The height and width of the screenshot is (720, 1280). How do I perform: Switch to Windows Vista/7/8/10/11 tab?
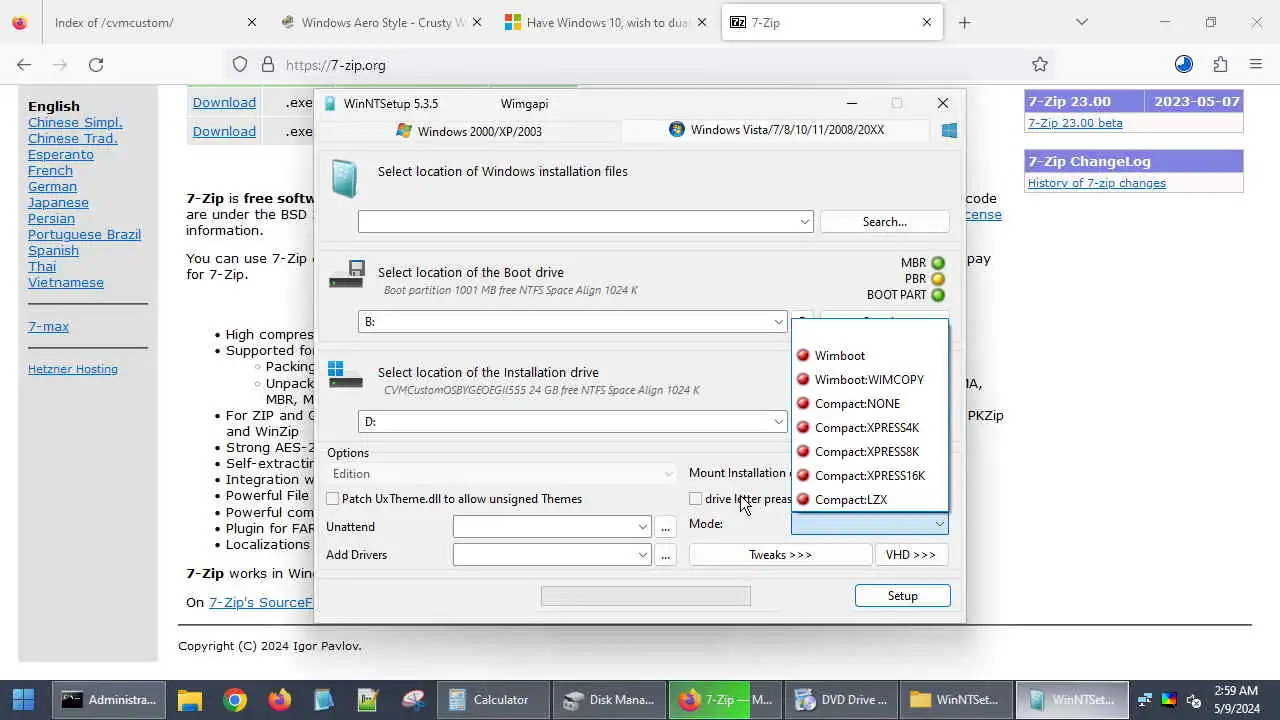pos(777,130)
